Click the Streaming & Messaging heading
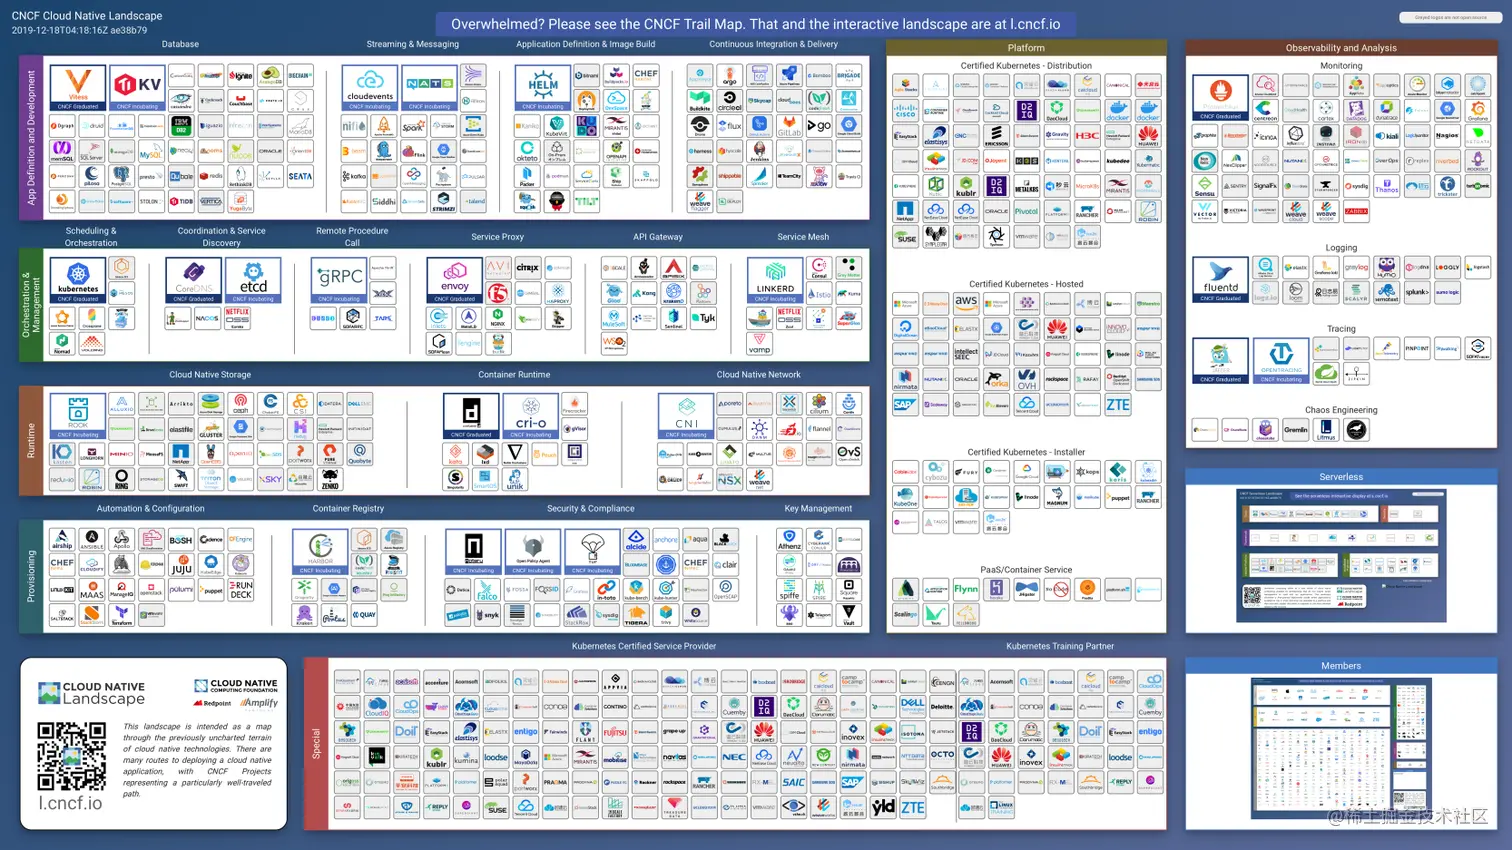 413,44
